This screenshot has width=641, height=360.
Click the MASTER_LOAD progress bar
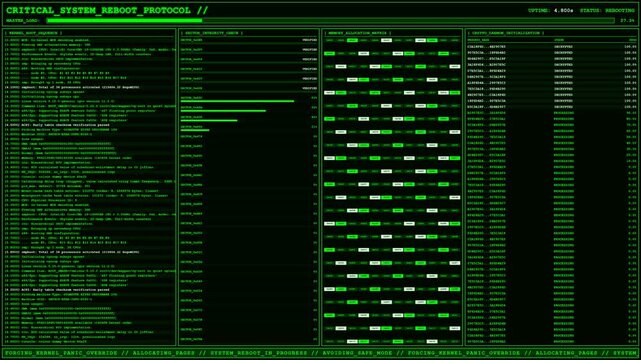click(x=331, y=20)
